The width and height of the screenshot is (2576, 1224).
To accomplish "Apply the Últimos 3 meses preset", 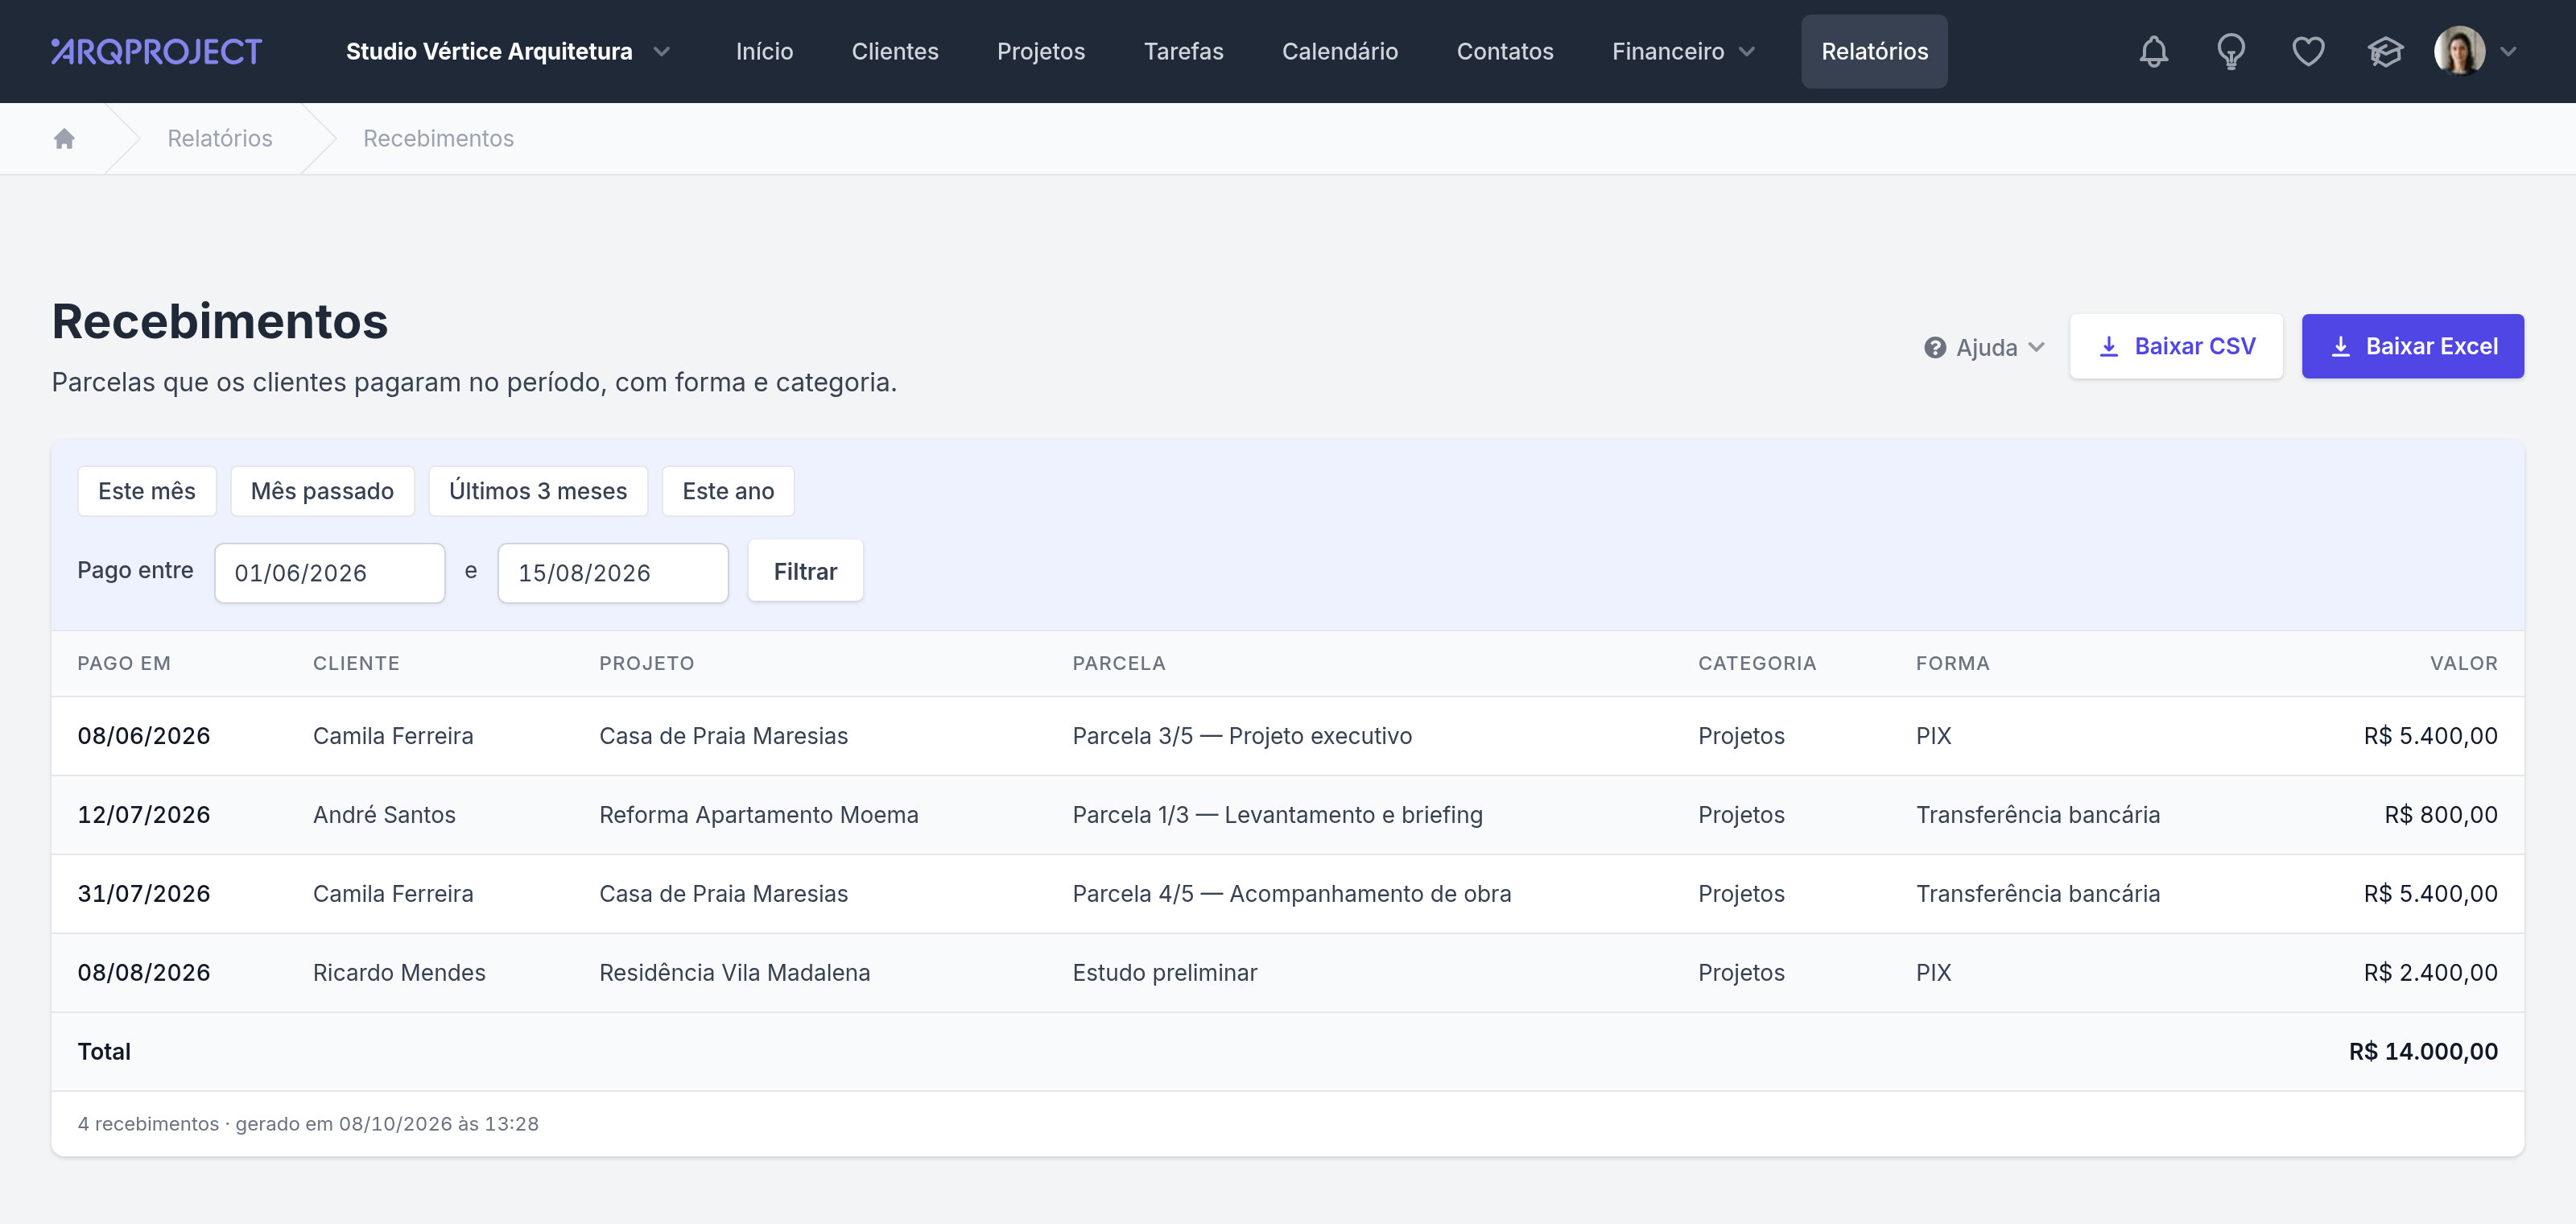I will (538, 491).
